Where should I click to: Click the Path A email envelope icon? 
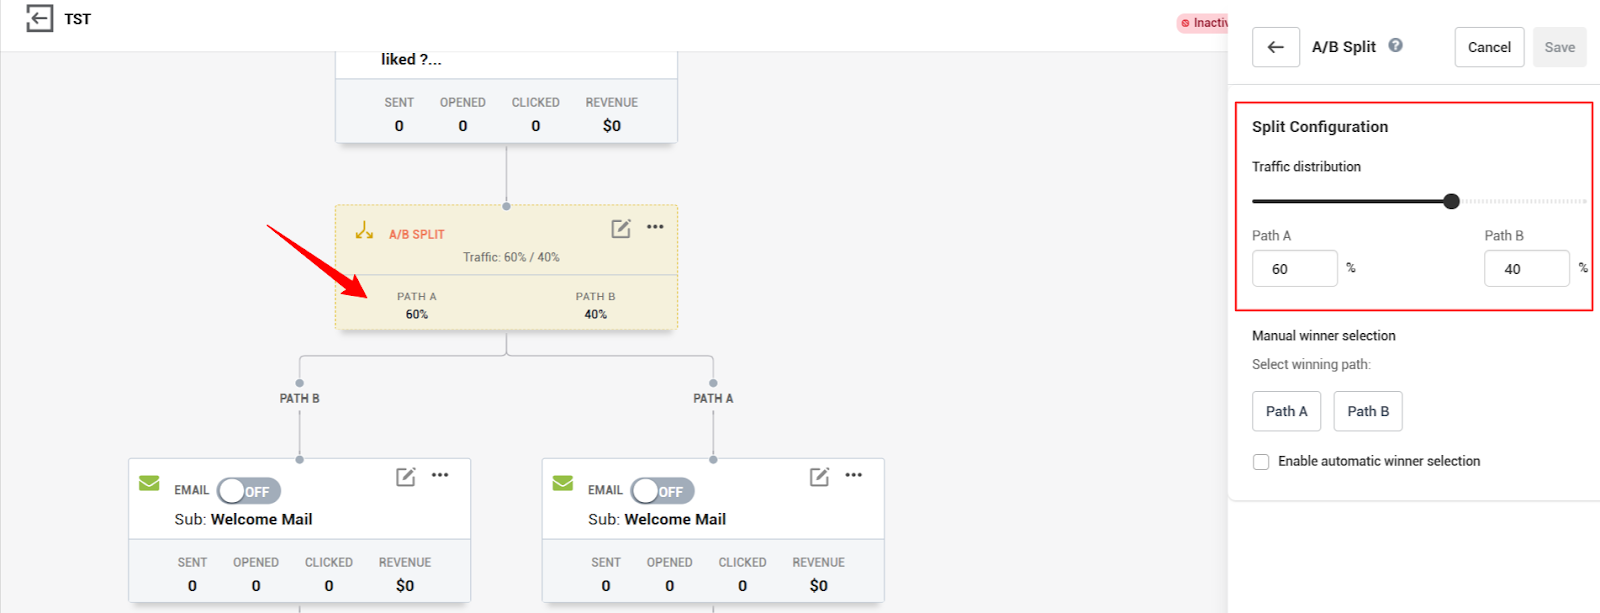pyautogui.click(x=563, y=483)
